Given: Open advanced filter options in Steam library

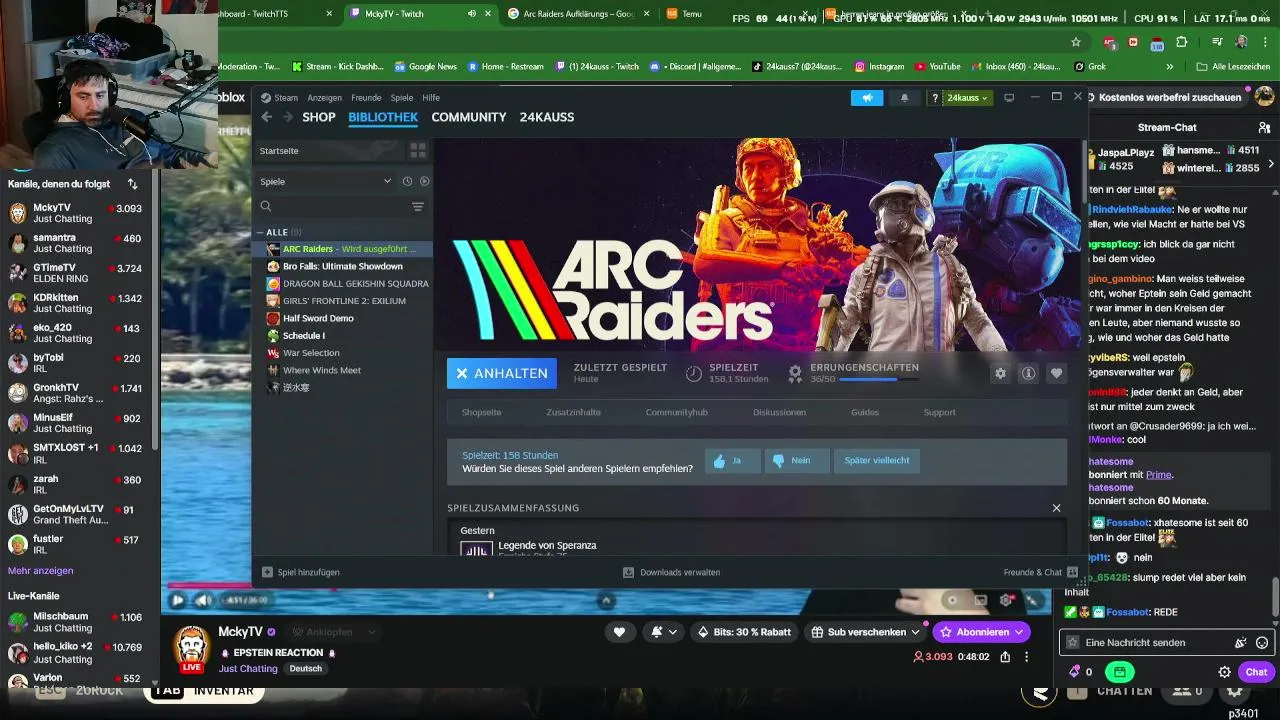Looking at the screenshot, I should [x=418, y=207].
